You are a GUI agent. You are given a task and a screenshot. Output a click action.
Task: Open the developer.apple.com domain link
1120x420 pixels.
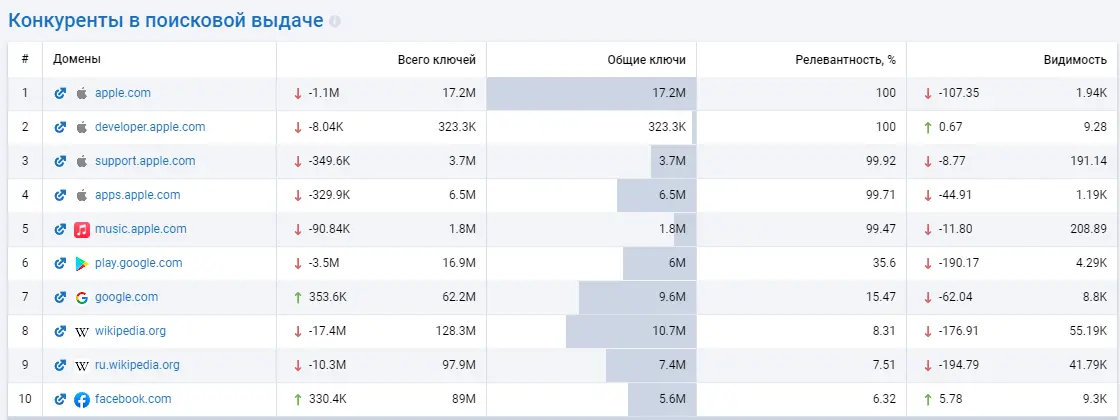(150, 127)
